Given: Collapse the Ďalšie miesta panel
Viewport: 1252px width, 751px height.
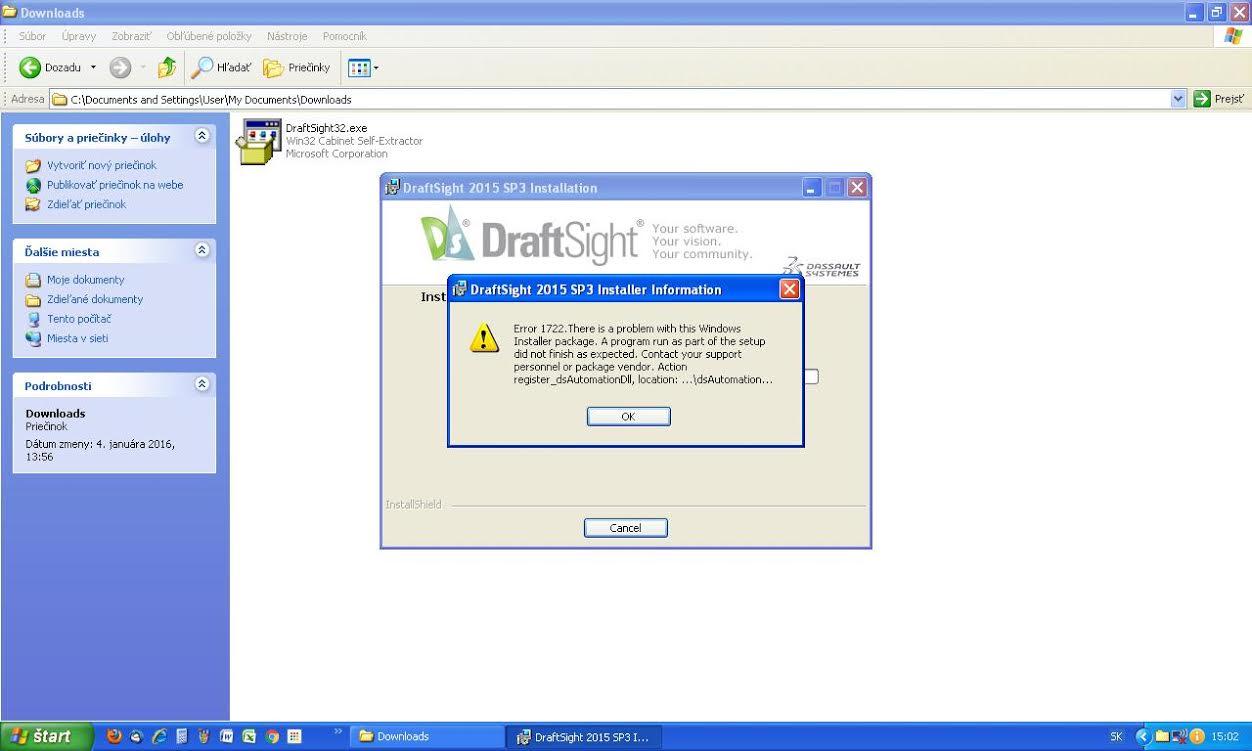Looking at the screenshot, I should pos(202,251).
